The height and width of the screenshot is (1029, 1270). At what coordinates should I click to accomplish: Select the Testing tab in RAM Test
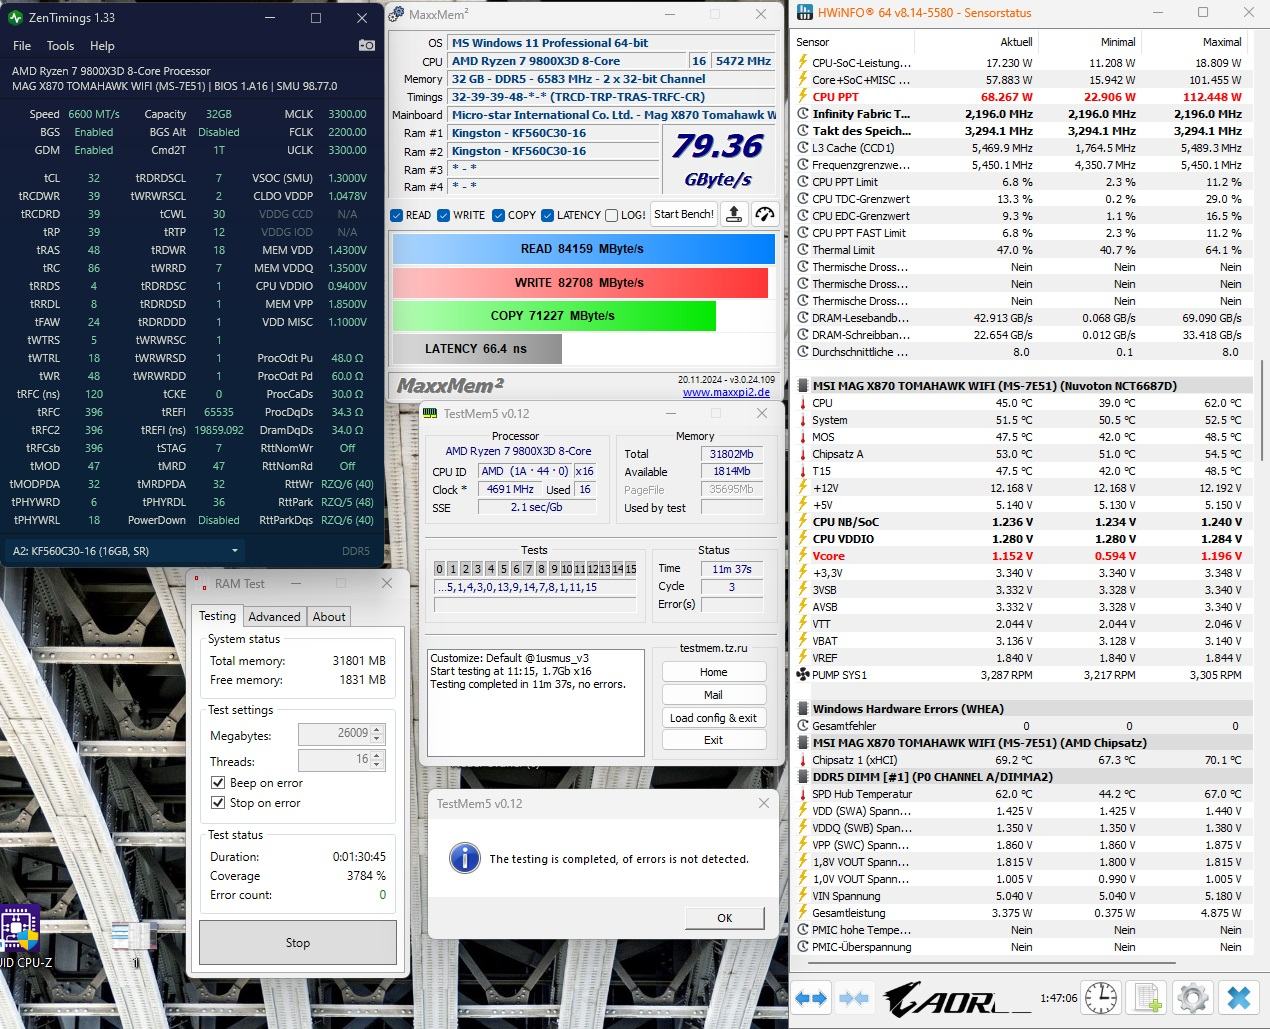pyautogui.click(x=217, y=616)
